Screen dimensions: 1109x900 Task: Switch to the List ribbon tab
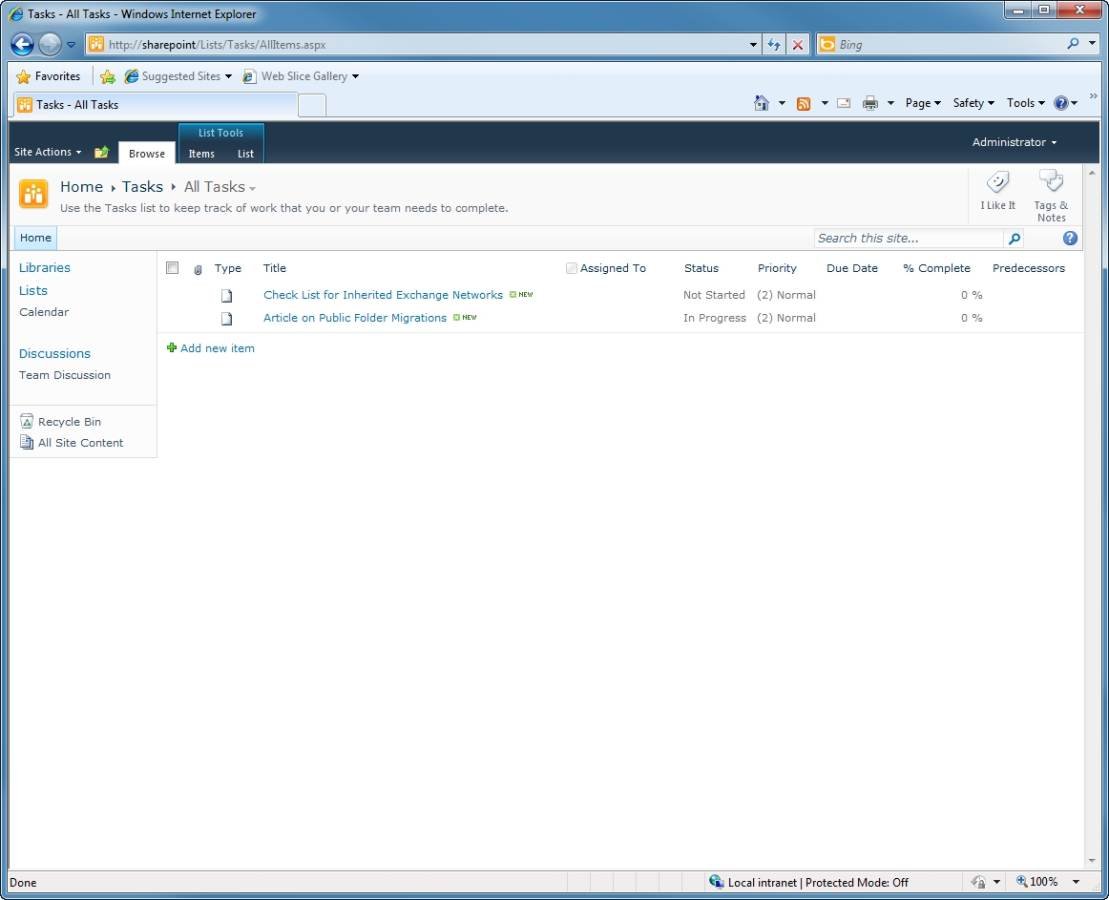pos(245,154)
